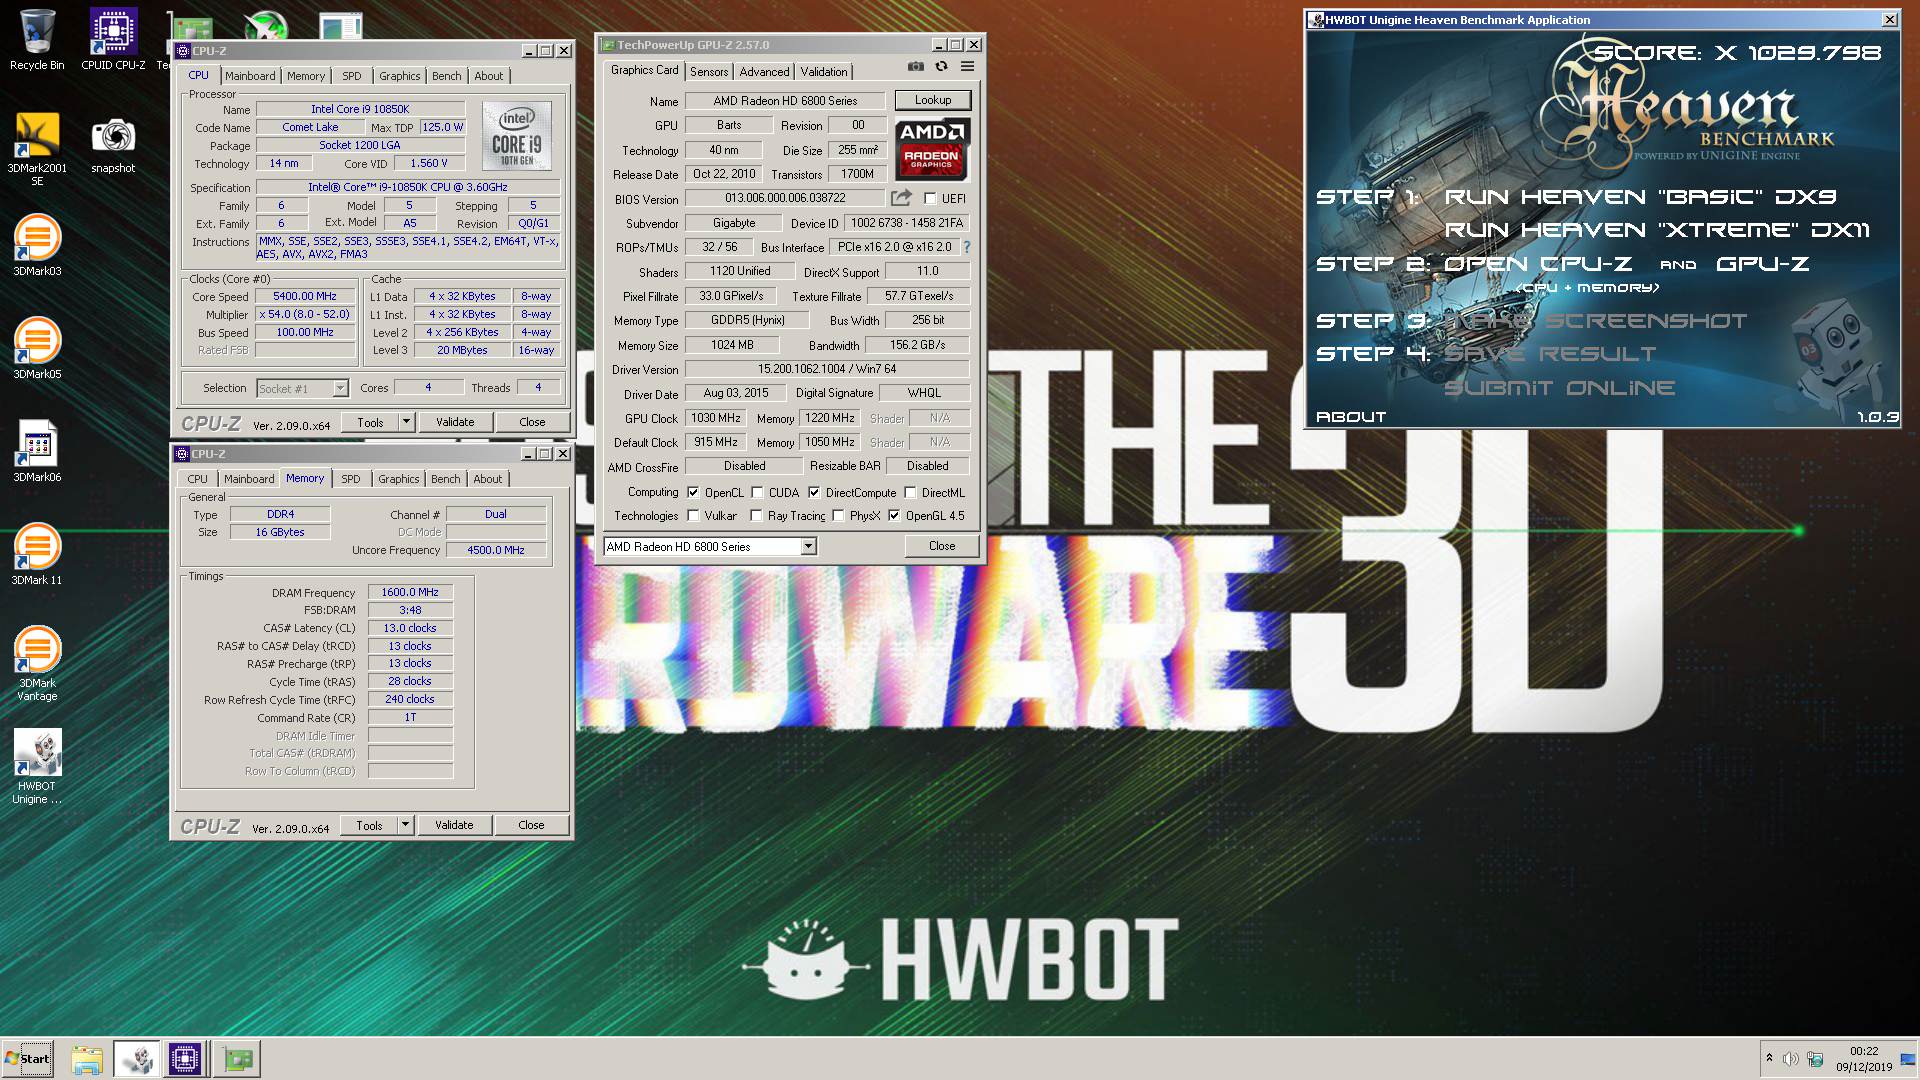The height and width of the screenshot is (1080, 1920).
Task: Open the Recycle Bin desktop icon
Action: pyautogui.click(x=37, y=40)
